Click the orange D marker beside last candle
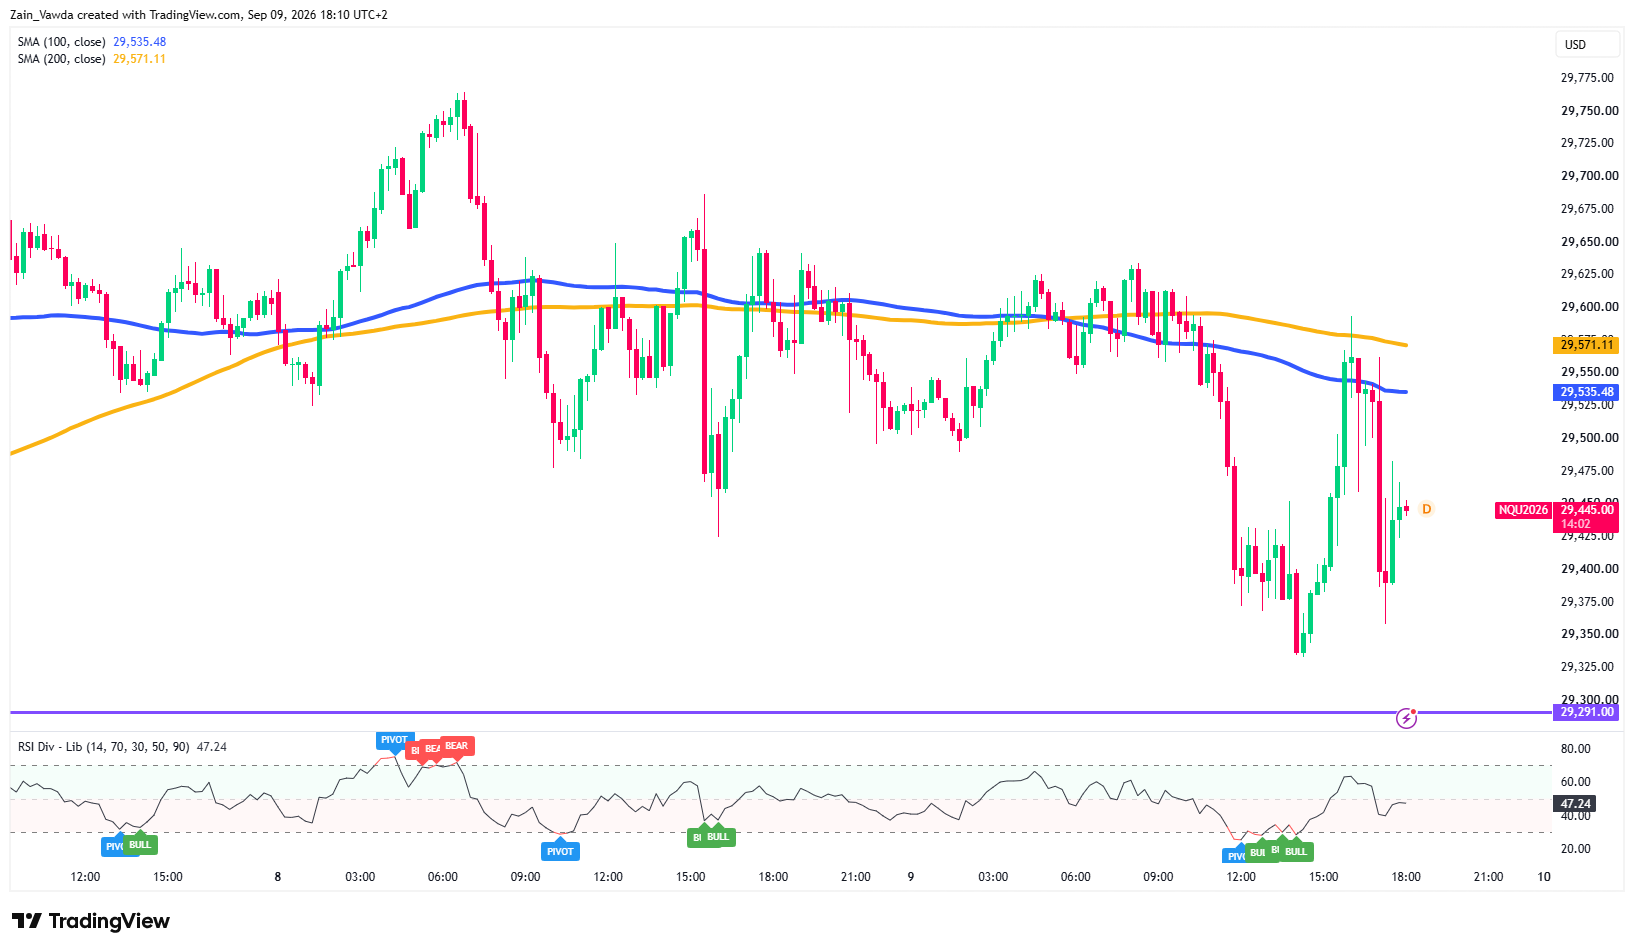The image size is (1634, 951). [1427, 509]
